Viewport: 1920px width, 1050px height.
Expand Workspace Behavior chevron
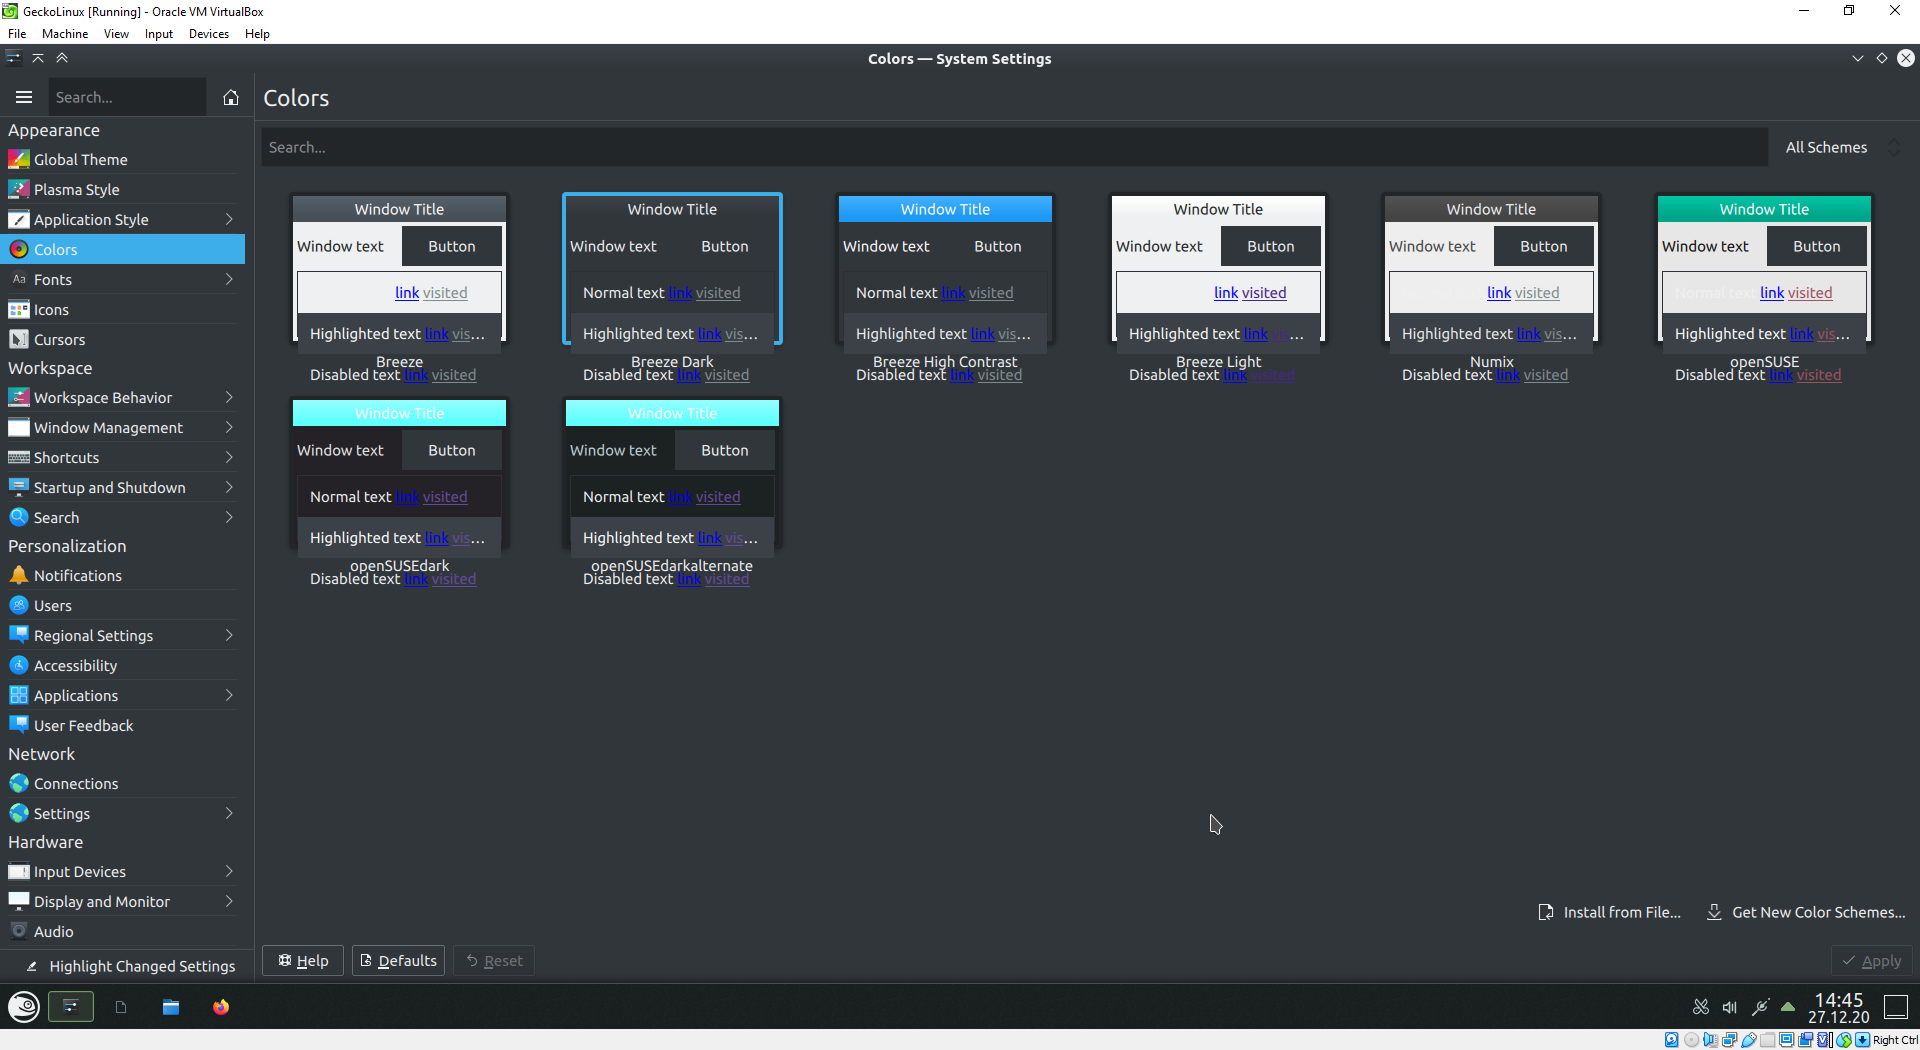pos(229,398)
